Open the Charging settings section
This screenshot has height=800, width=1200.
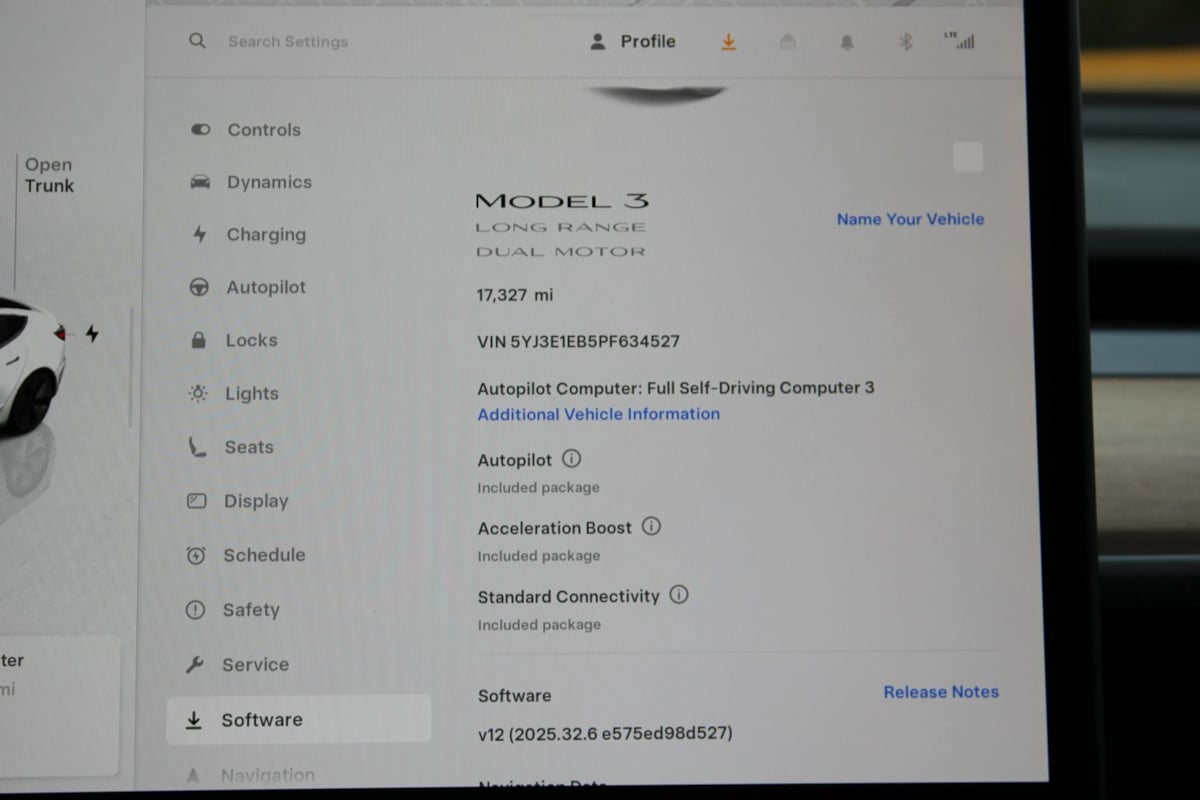click(265, 235)
